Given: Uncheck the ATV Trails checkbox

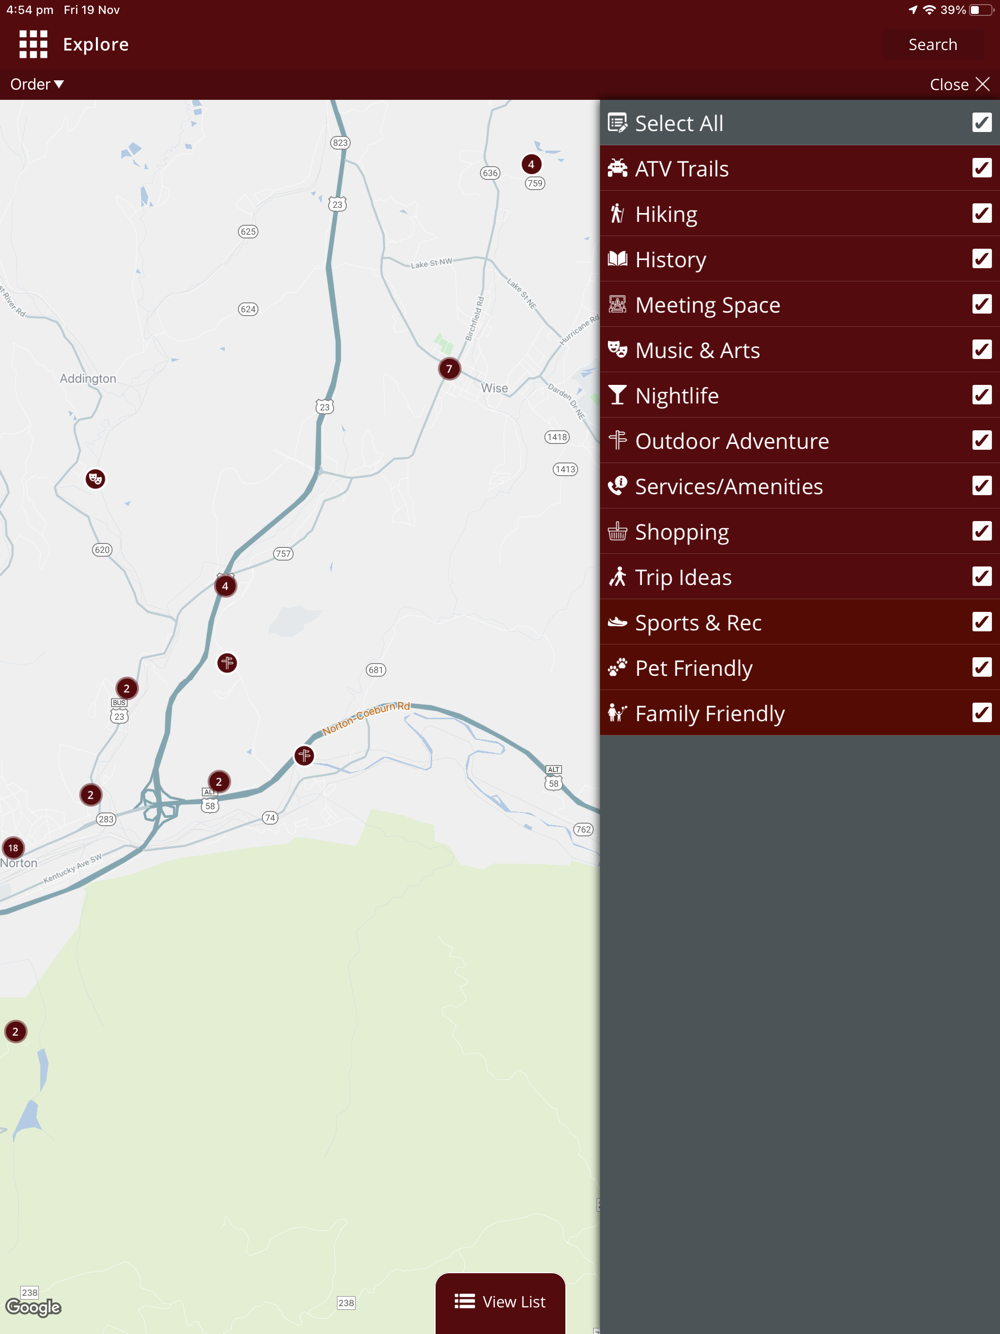Looking at the screenshot, I should pos(982,168).
